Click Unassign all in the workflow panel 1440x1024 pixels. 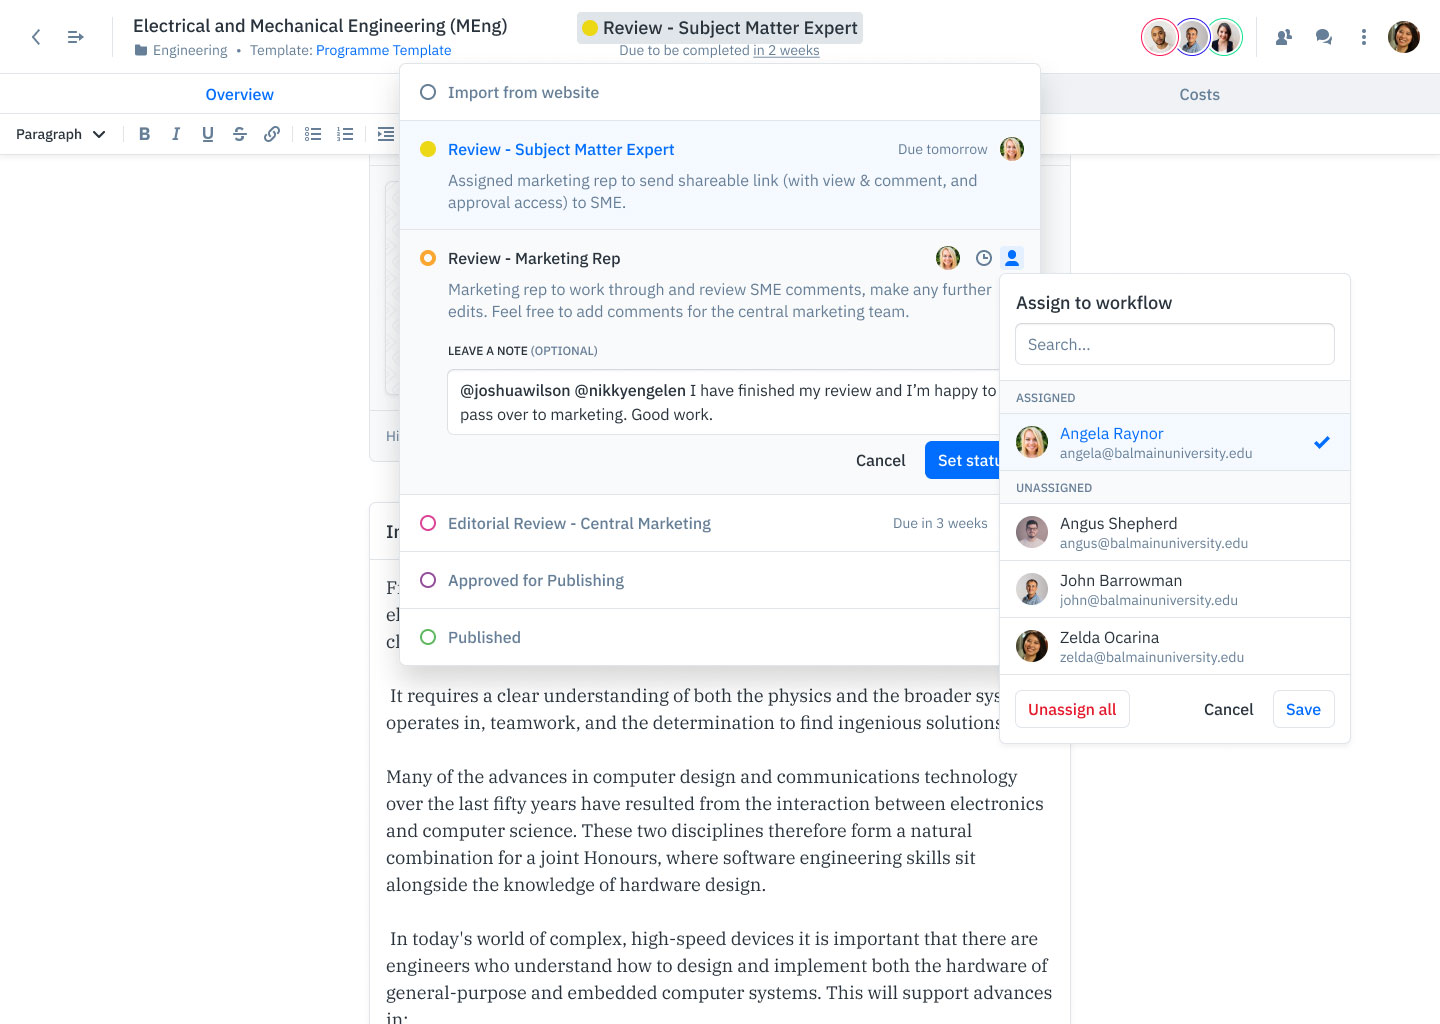1072,708
